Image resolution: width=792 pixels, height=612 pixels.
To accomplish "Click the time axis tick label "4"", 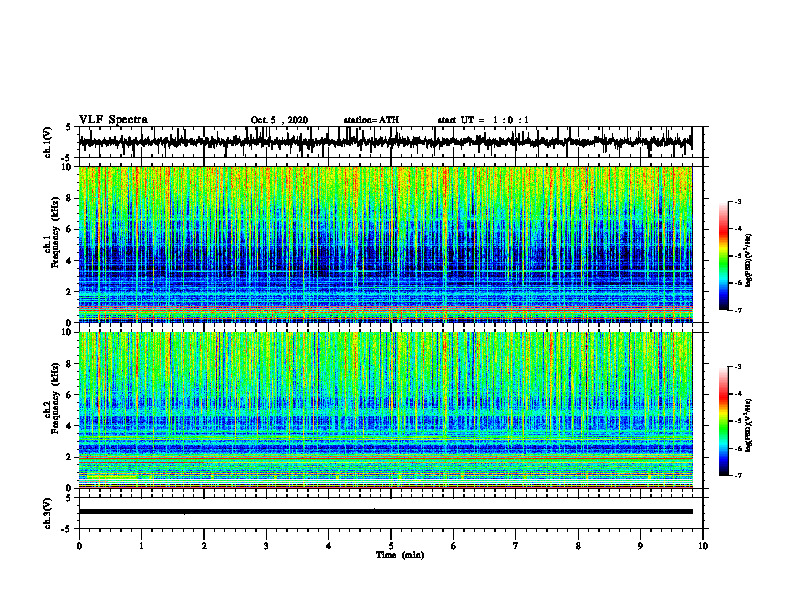I will click(328, 545).
